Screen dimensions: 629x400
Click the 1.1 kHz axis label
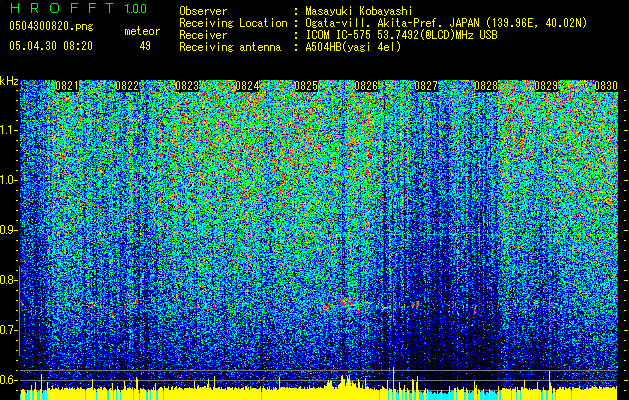click(9, 130)
